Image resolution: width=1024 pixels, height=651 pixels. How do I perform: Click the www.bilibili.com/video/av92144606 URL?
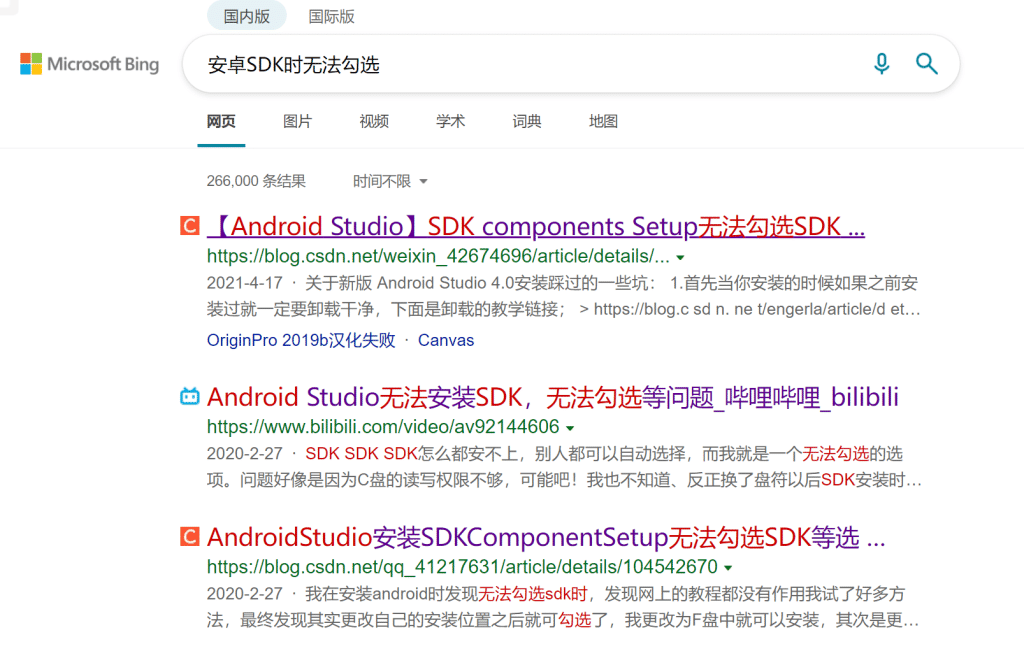[383, 427]
